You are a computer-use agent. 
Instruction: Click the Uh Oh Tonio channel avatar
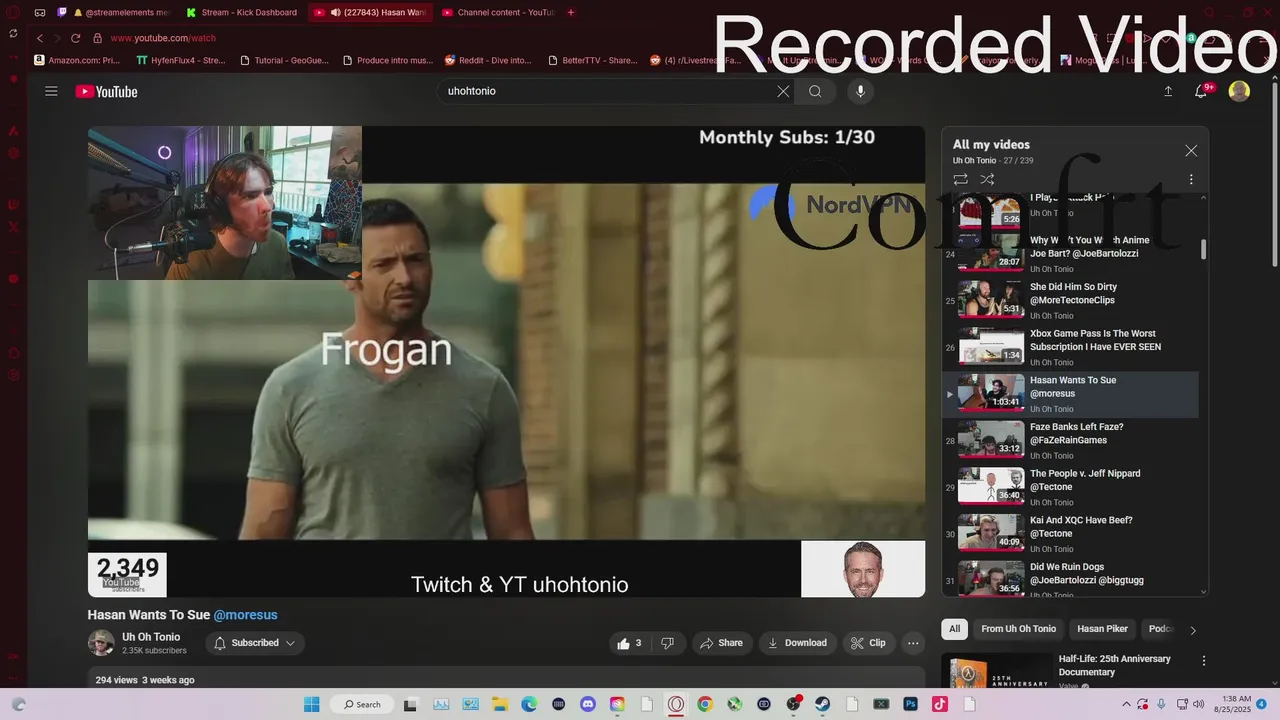coord(101,643)
